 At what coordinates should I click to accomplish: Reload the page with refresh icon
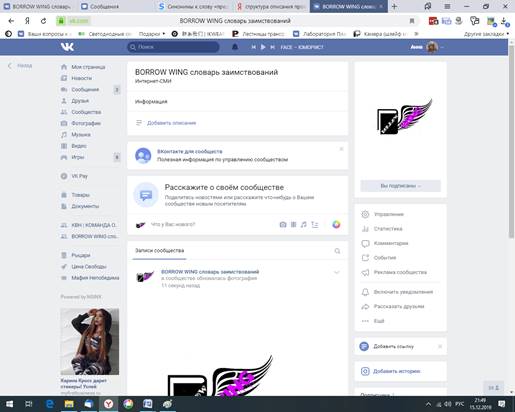pos(43,21)
